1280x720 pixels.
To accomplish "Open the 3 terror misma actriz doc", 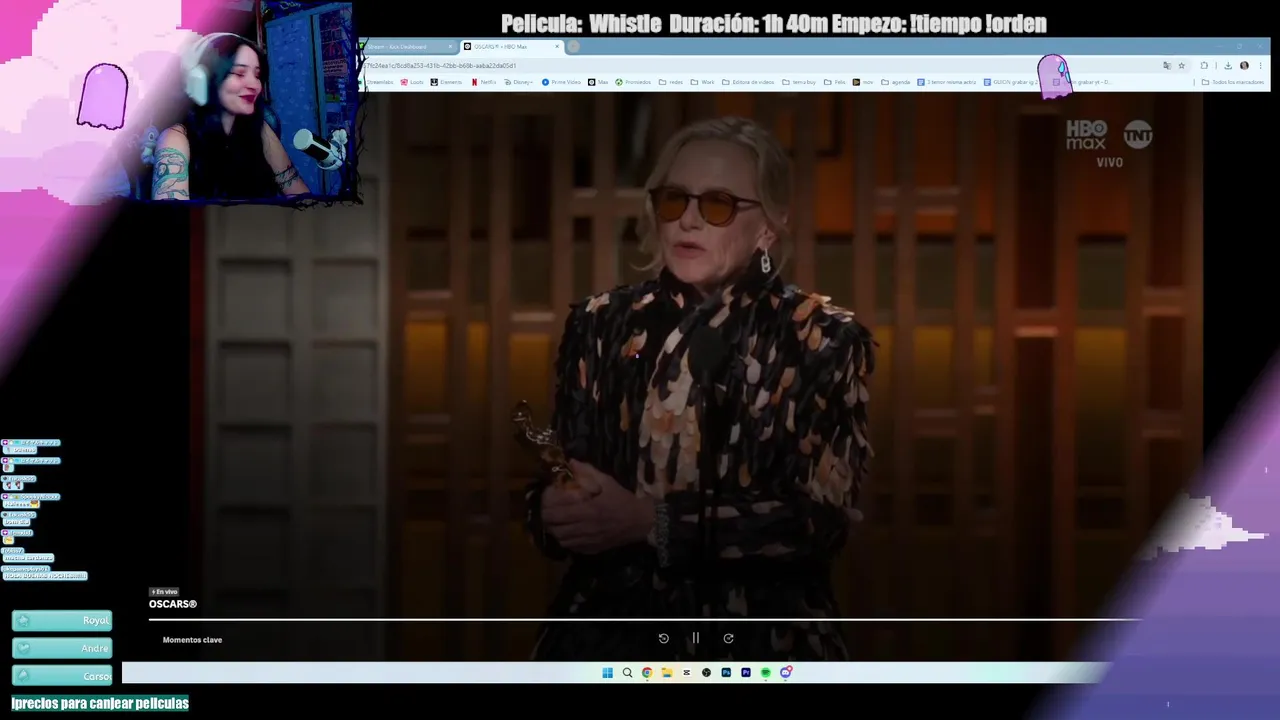I will tap(947, 82).
